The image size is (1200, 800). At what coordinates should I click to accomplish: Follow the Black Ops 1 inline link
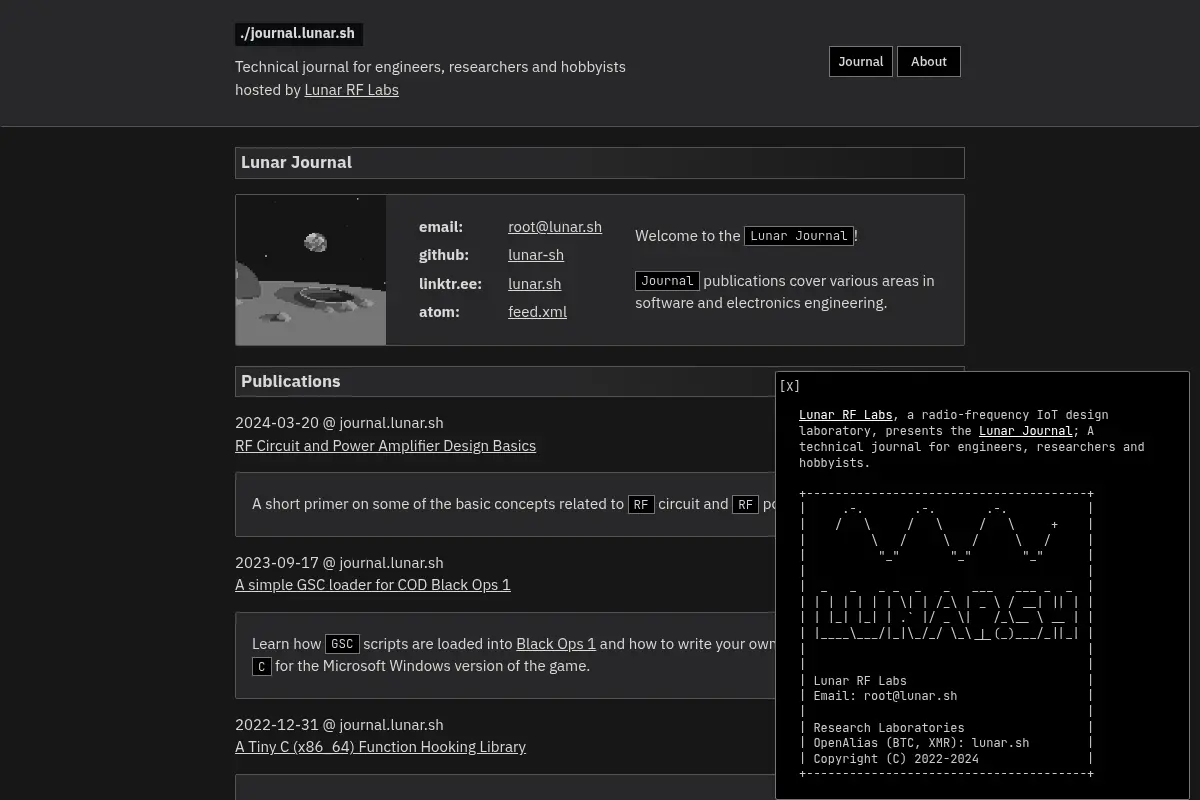[556, 644]
